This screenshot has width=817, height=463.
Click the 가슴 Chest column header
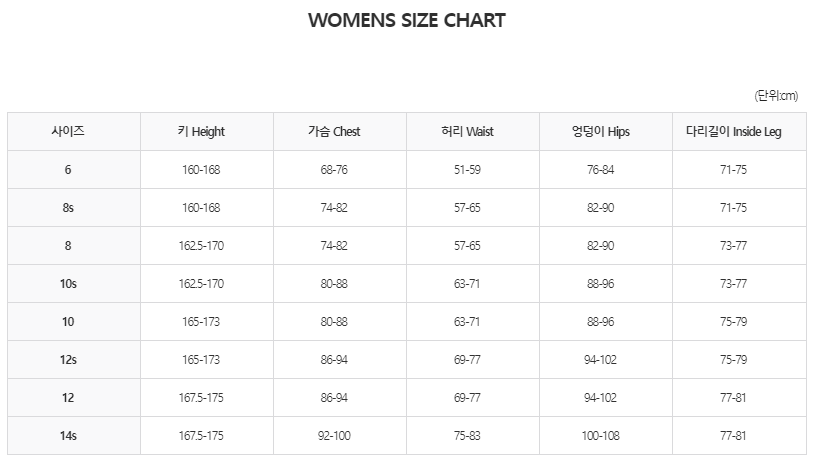coord(334,131)
